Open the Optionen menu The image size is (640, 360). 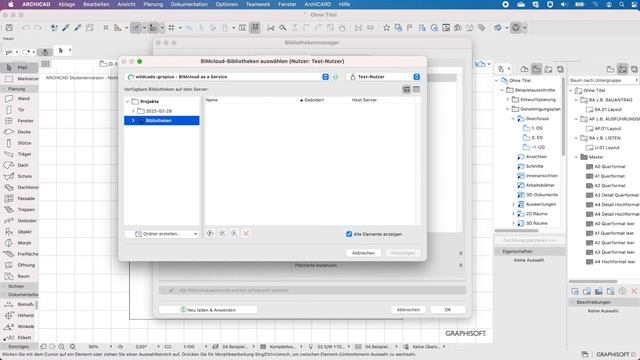pyautogui.click(x=227, y=4)
